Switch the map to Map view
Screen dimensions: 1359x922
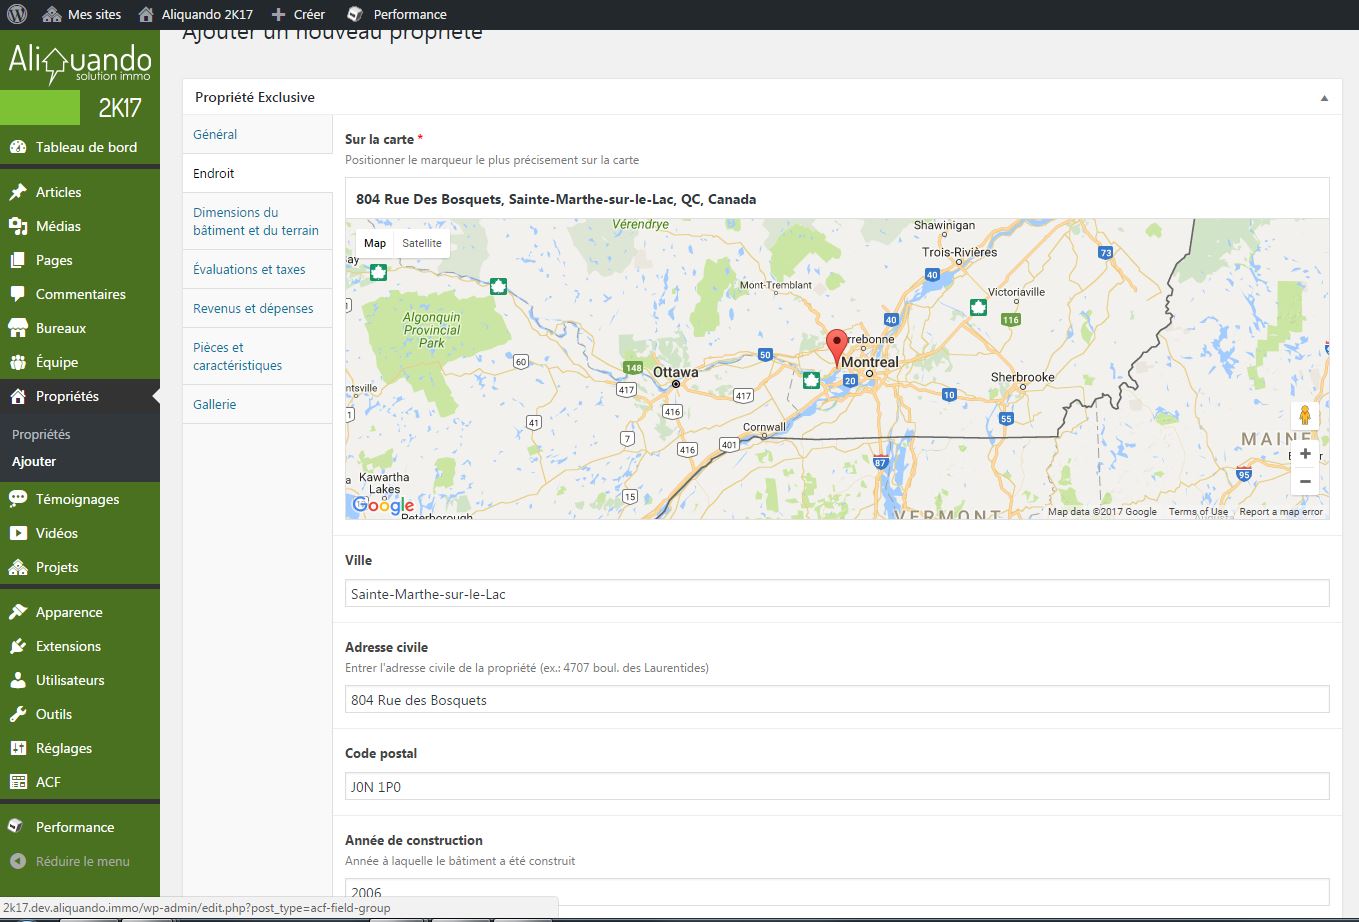[375, 243]
